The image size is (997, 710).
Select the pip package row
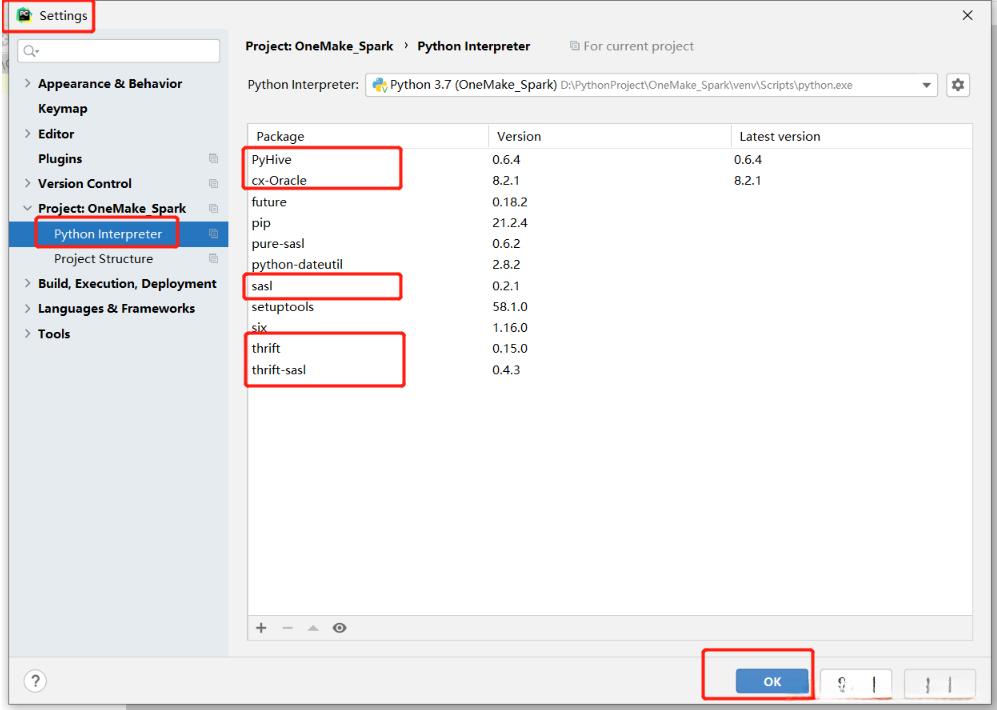point(610,222)
